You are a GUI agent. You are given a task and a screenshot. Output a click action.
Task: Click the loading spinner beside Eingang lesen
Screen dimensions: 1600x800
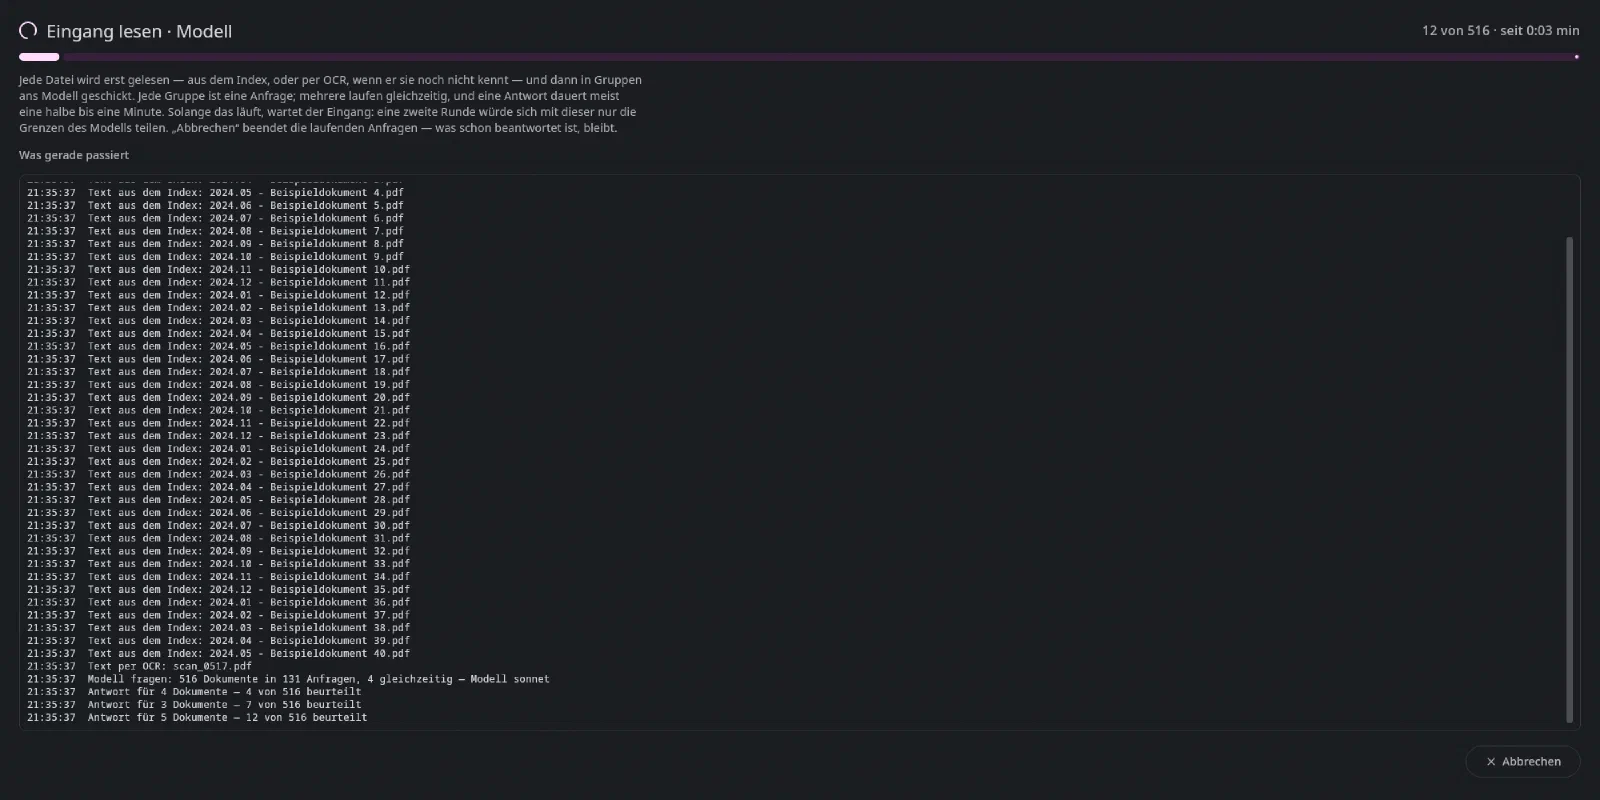28,31
